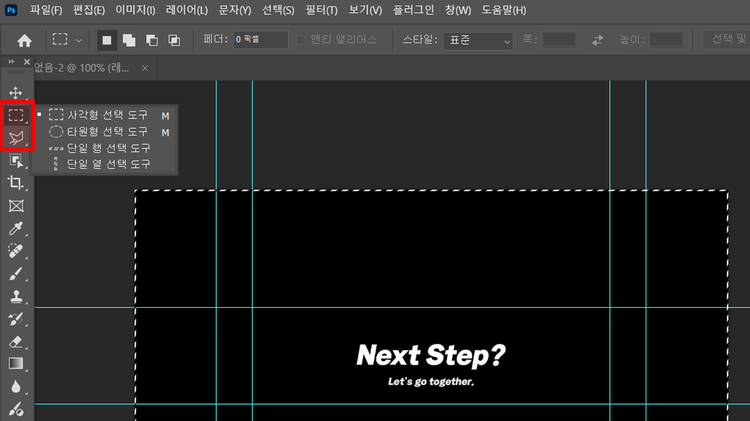Click the 선택 및 마스크 button
The width and height of the screenshot is (750, 421).
pos(727,39)
